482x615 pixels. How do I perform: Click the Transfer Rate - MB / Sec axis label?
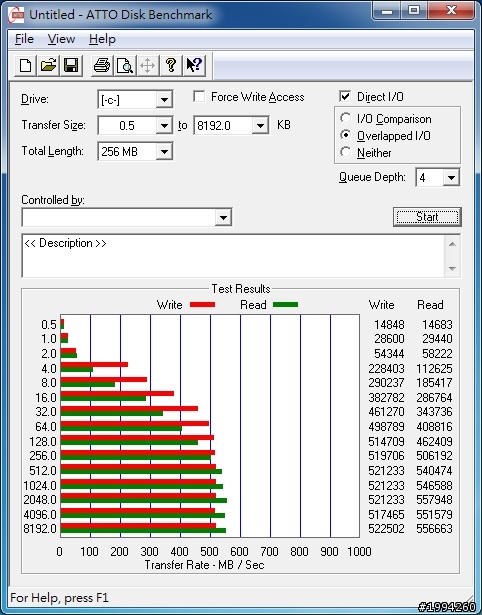tap(204, 565)
